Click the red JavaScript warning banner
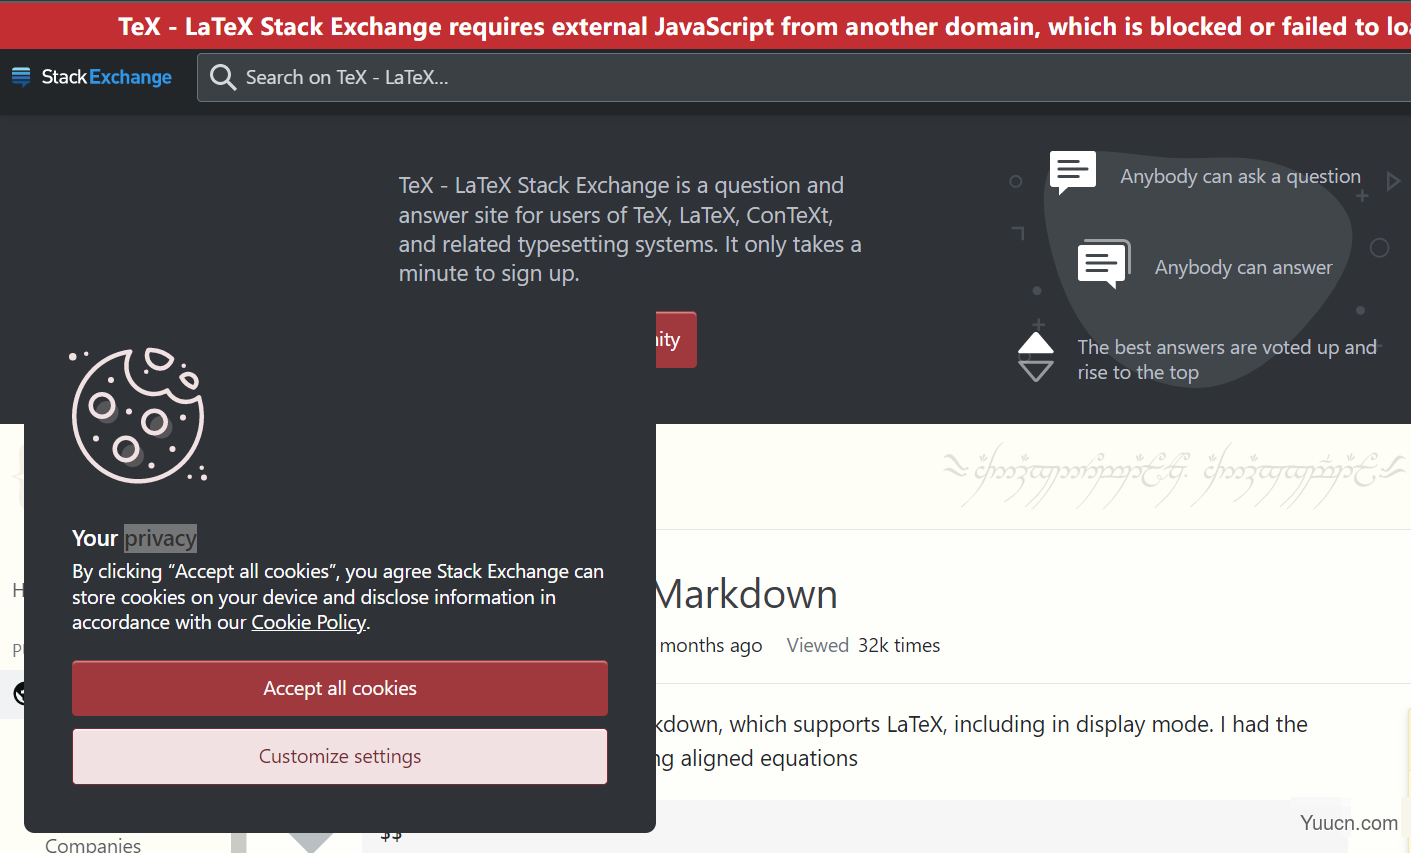The width and height of the screenshot is (1411, 853). (x=705, y=25)
